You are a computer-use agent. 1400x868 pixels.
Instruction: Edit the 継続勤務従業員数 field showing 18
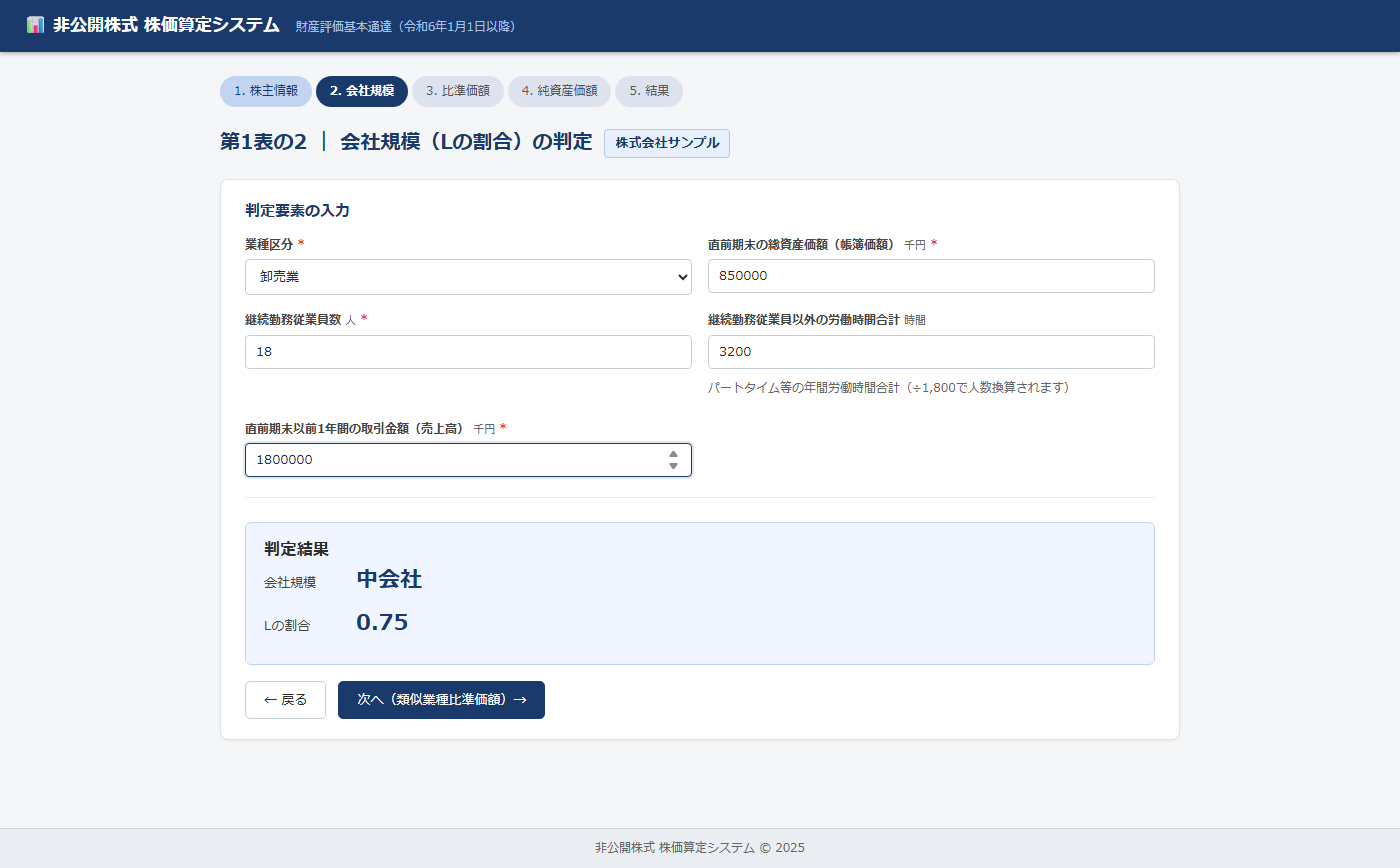(x=468, y=352)
